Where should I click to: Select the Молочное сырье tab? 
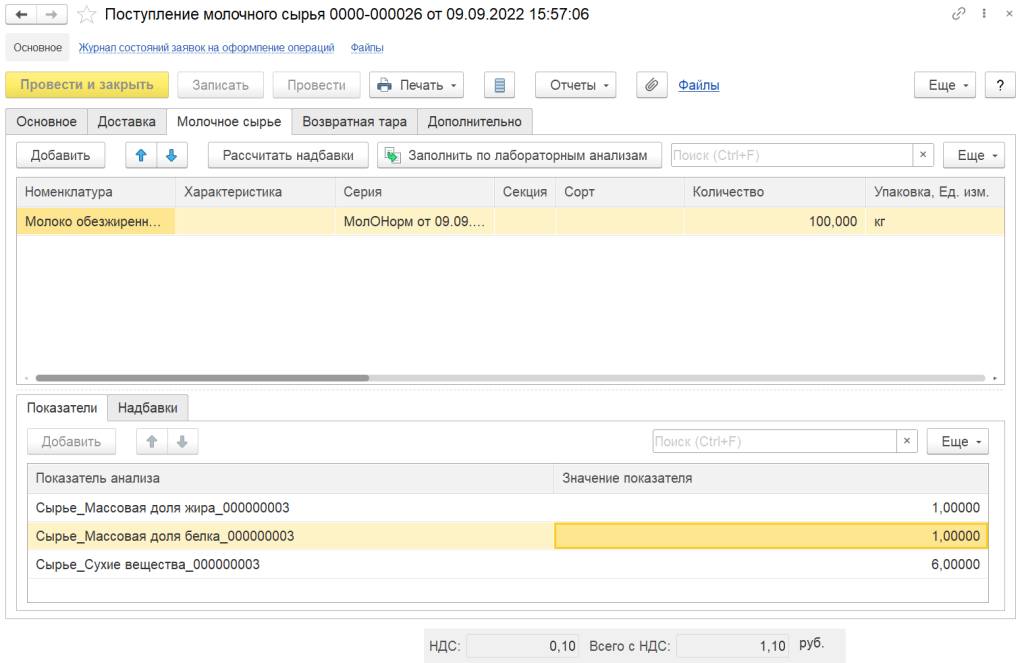(x=229, y=121)
